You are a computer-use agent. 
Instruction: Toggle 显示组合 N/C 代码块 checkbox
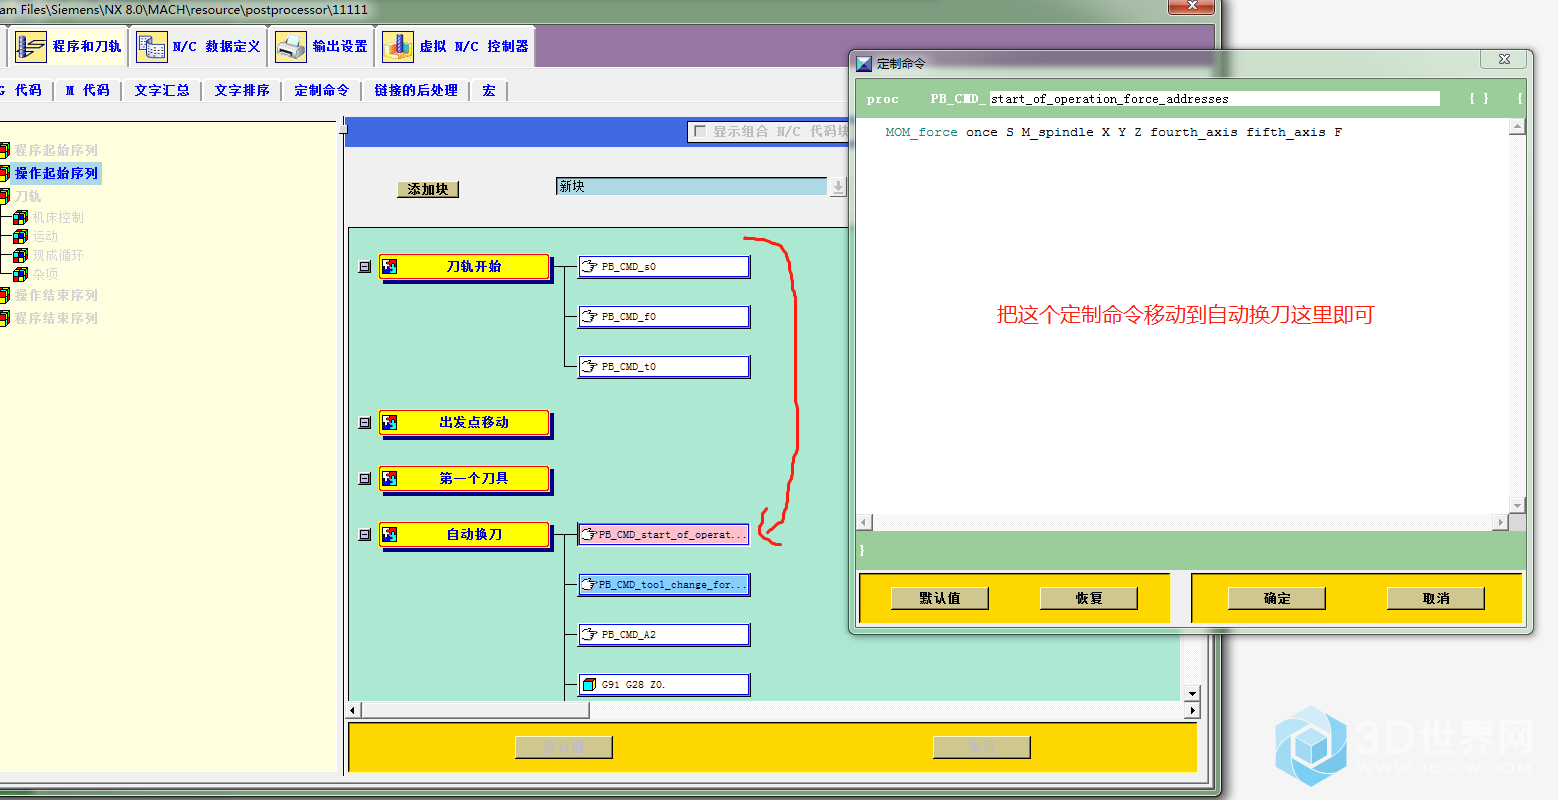click(700, 131)
